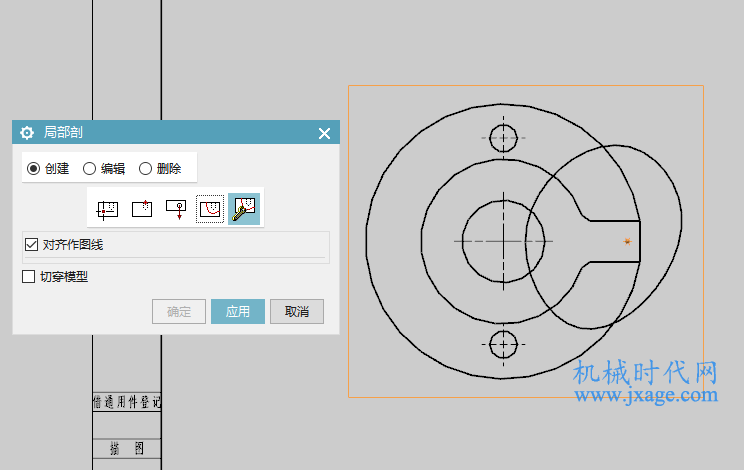Select the Edit (编辑) radio button
Screen dimensions: 744x470
pos(89,168)
